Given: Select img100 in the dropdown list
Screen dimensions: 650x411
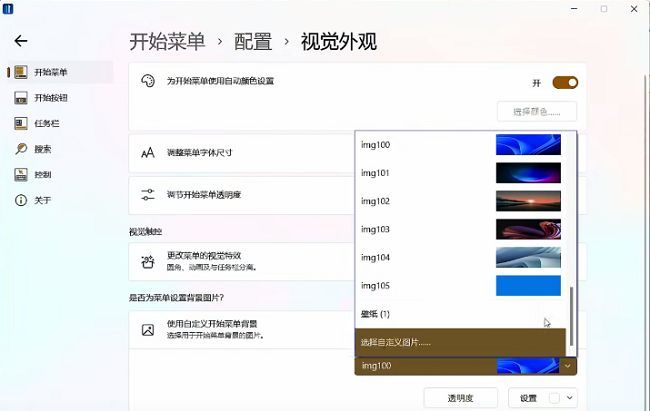Looking at the screenshot, I should 462,145.
